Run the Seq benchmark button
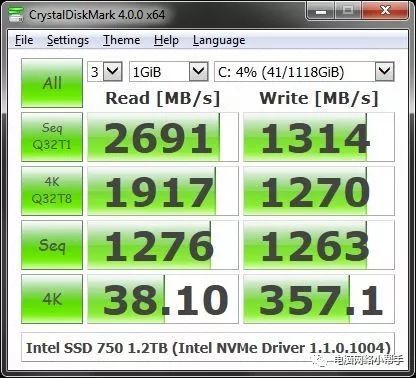The height and width of the screenshot is (378, 416). [x=52, y=245]
